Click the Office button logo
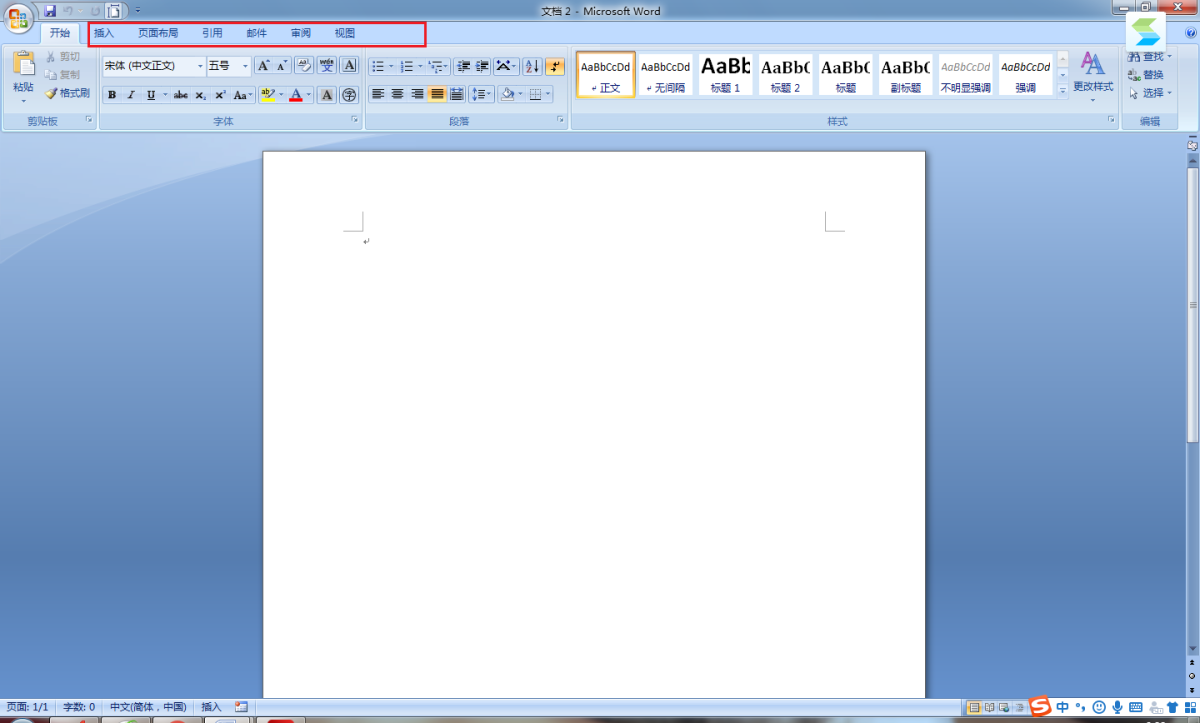 (x=19, y=18)
